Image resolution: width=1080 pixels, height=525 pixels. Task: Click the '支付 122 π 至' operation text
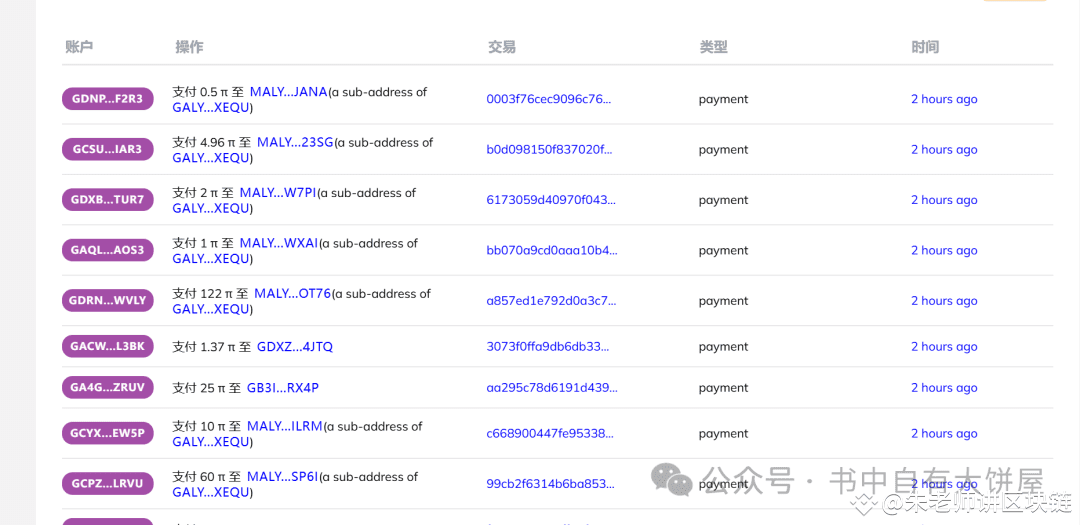[210, 294]
